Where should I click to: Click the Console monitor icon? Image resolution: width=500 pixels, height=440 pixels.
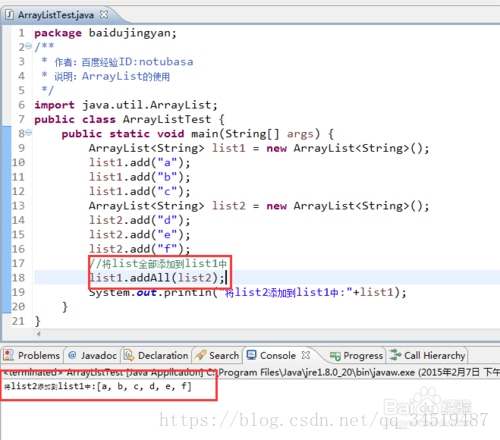click(x=251, y=355)
